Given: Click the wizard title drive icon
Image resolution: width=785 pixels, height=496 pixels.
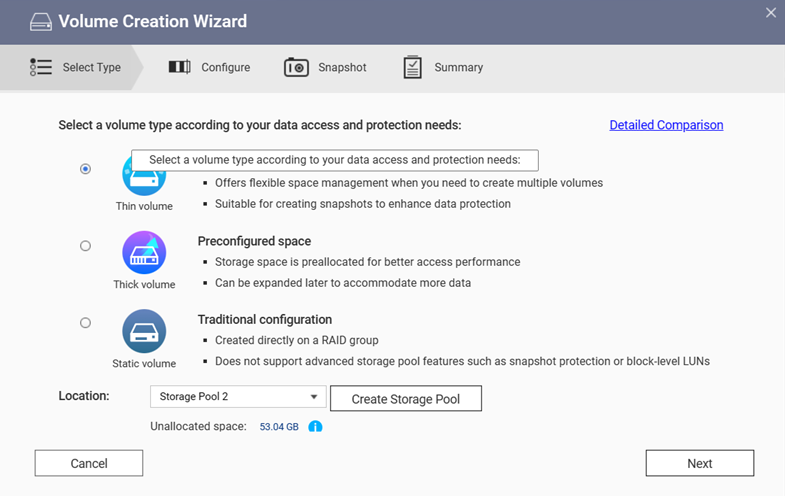Looking at the screenshot, I should (x=41, y=21).
